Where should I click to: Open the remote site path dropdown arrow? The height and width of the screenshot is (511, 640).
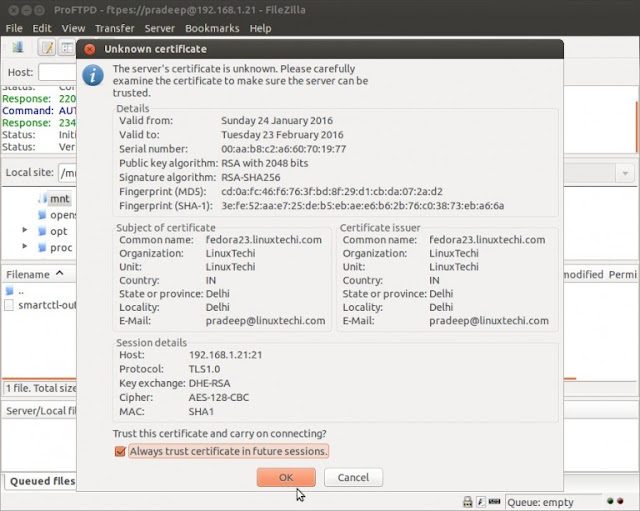tap(625, 173)
